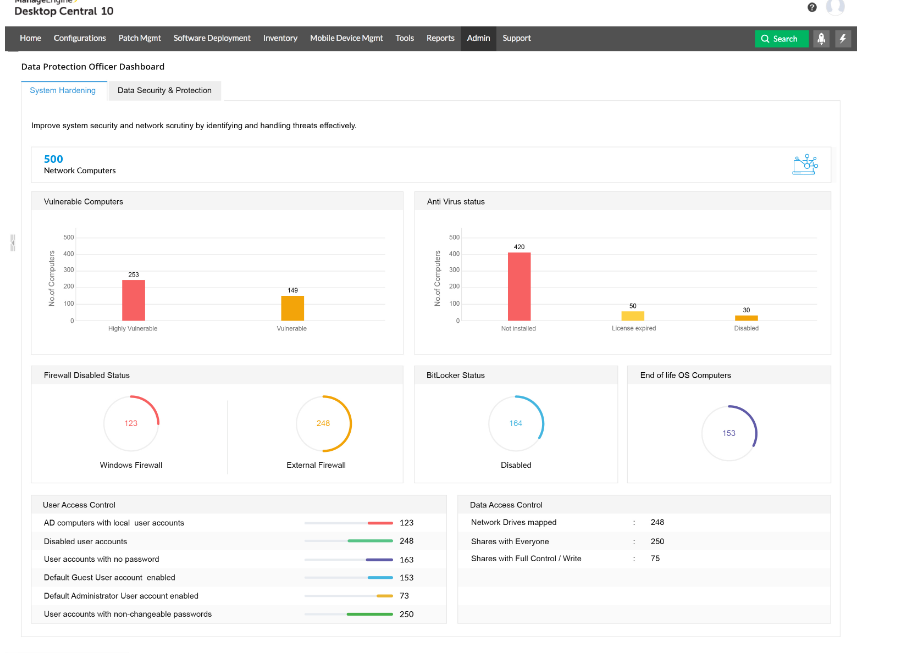Open the Configurations menu
900x653 pixels.
[x=80, y=38]
